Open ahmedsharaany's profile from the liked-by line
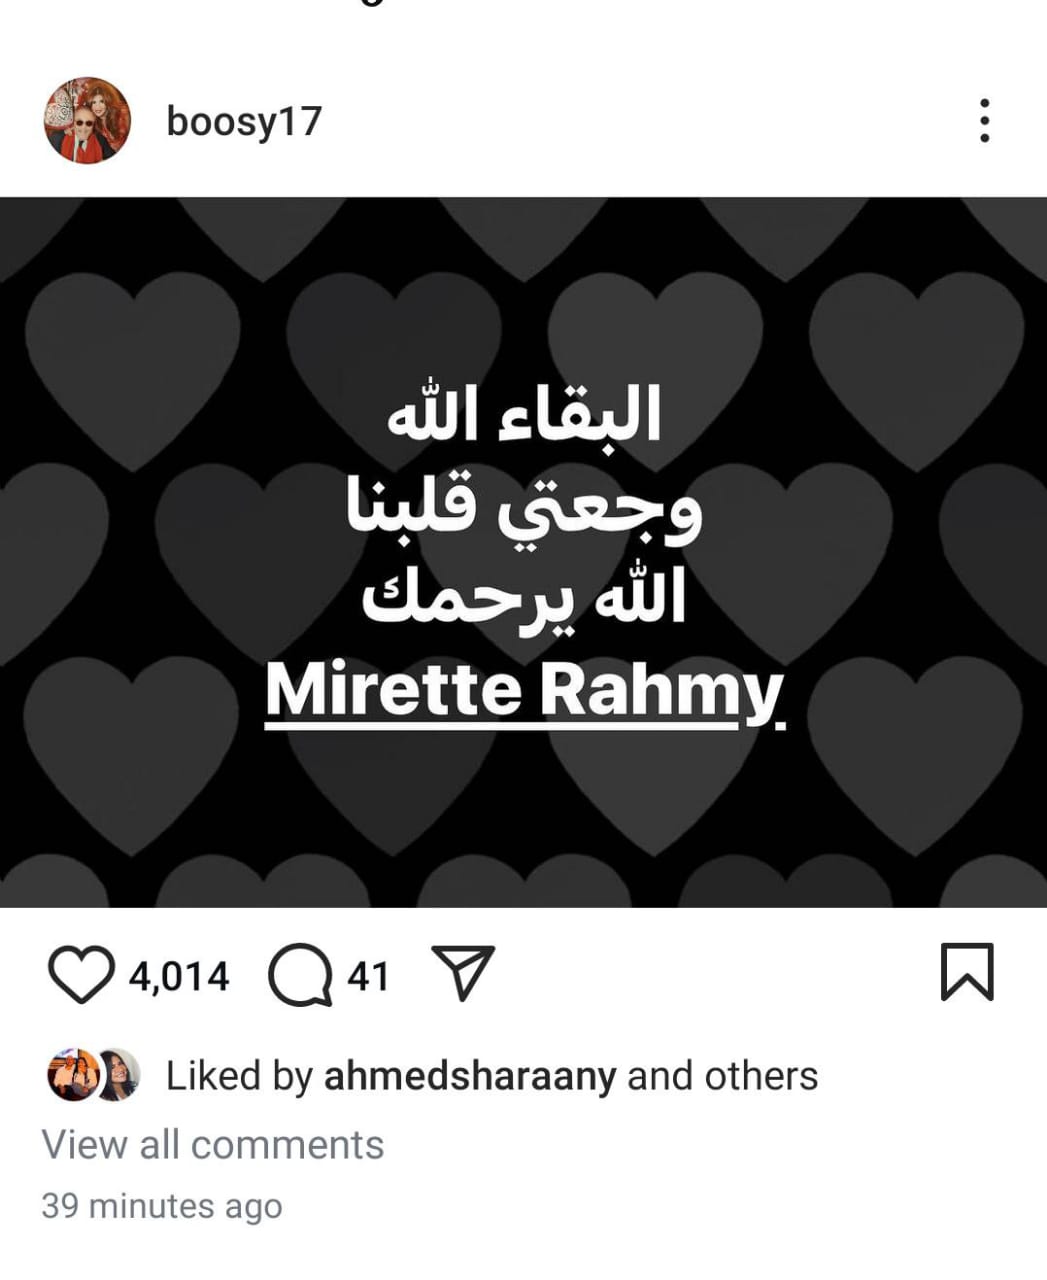The height and width of the screenshot is (1280, 1047). (470, 1076)
